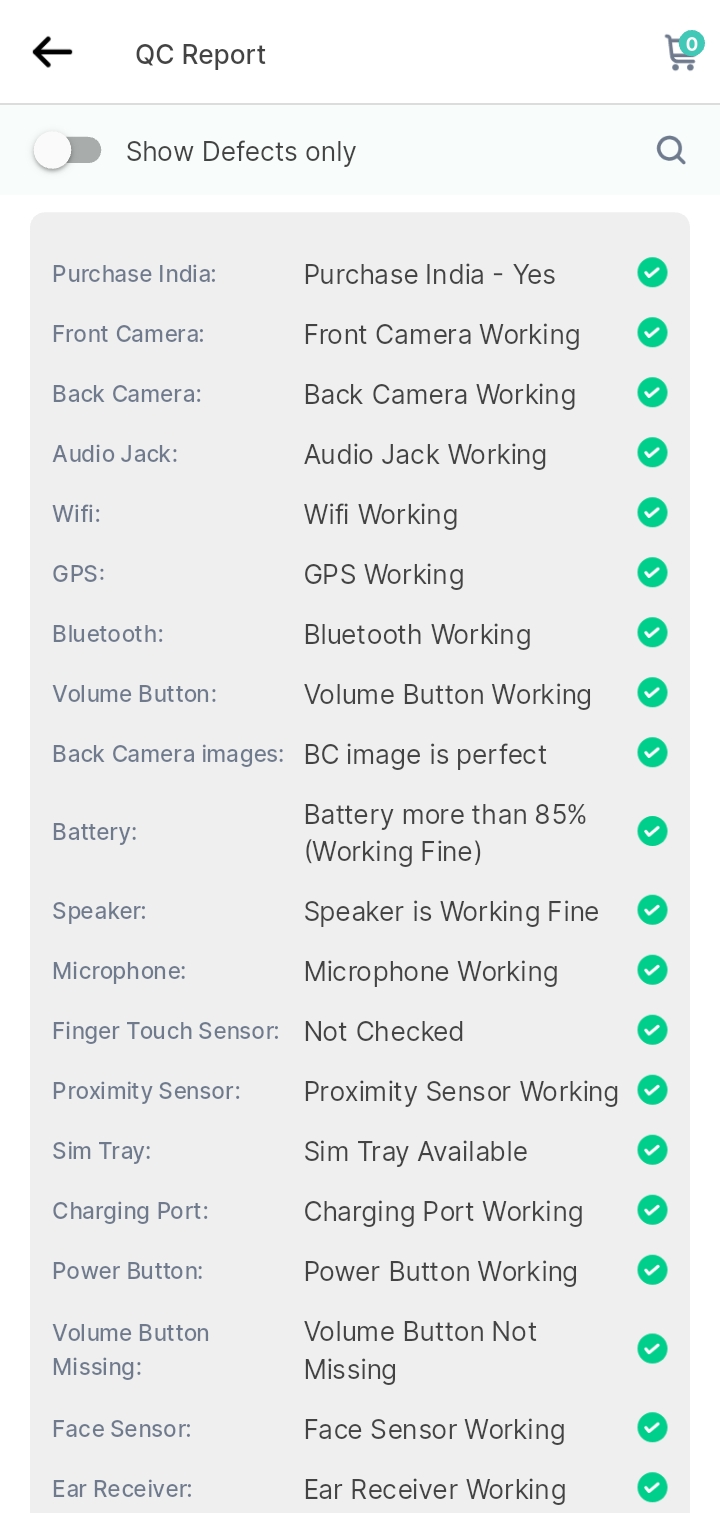Image resolution: width=720 pixels, height=1513 pixels.
Task: Tap the back arrow icon
Action: tap(52, 52)
